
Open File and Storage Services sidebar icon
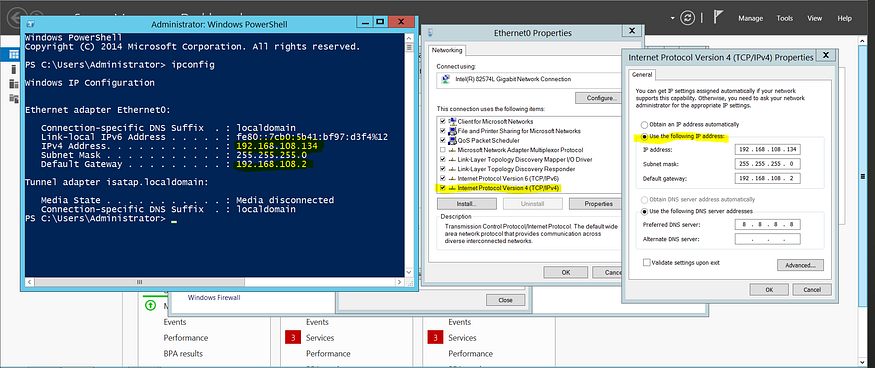(13, 98)
